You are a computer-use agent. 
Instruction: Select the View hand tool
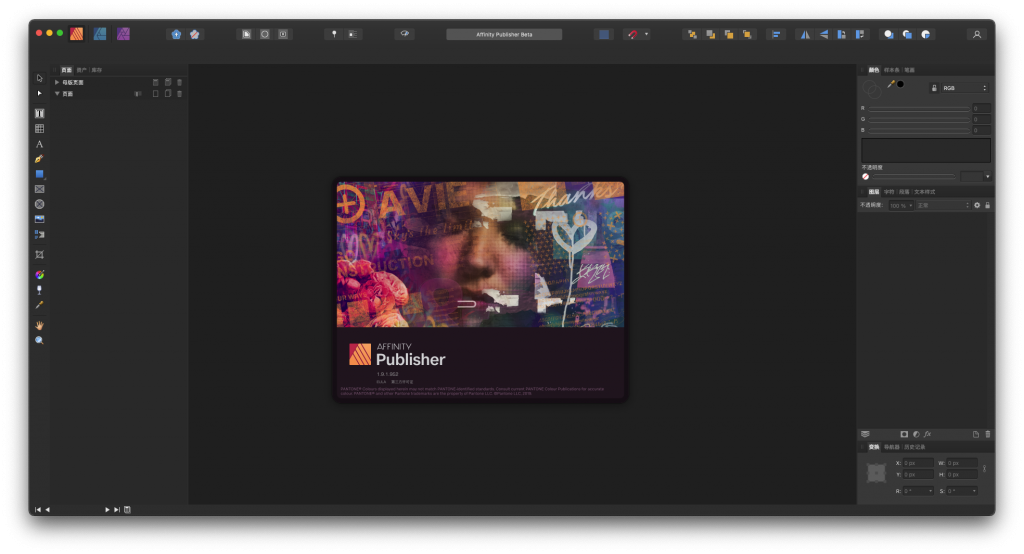(x=39, y=325)
